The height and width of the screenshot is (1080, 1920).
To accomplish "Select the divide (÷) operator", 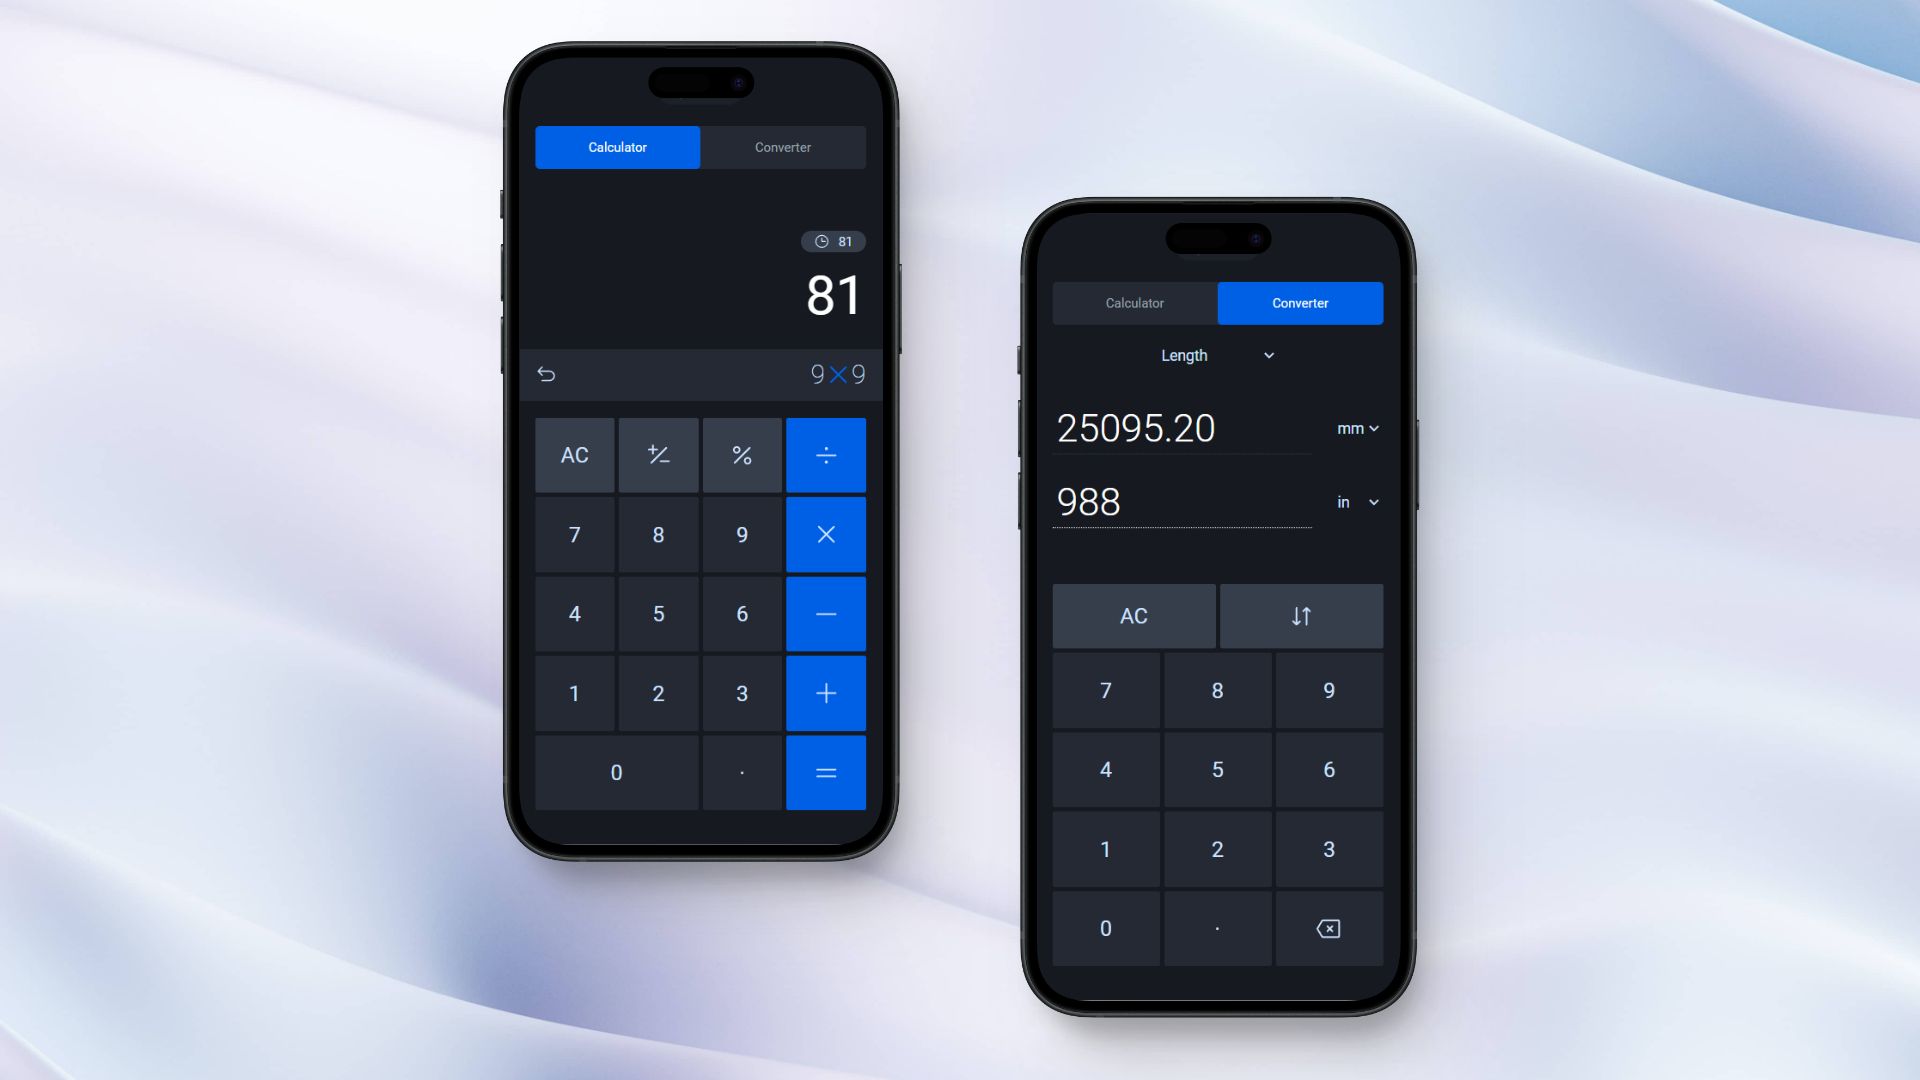I will pos(825,454).
